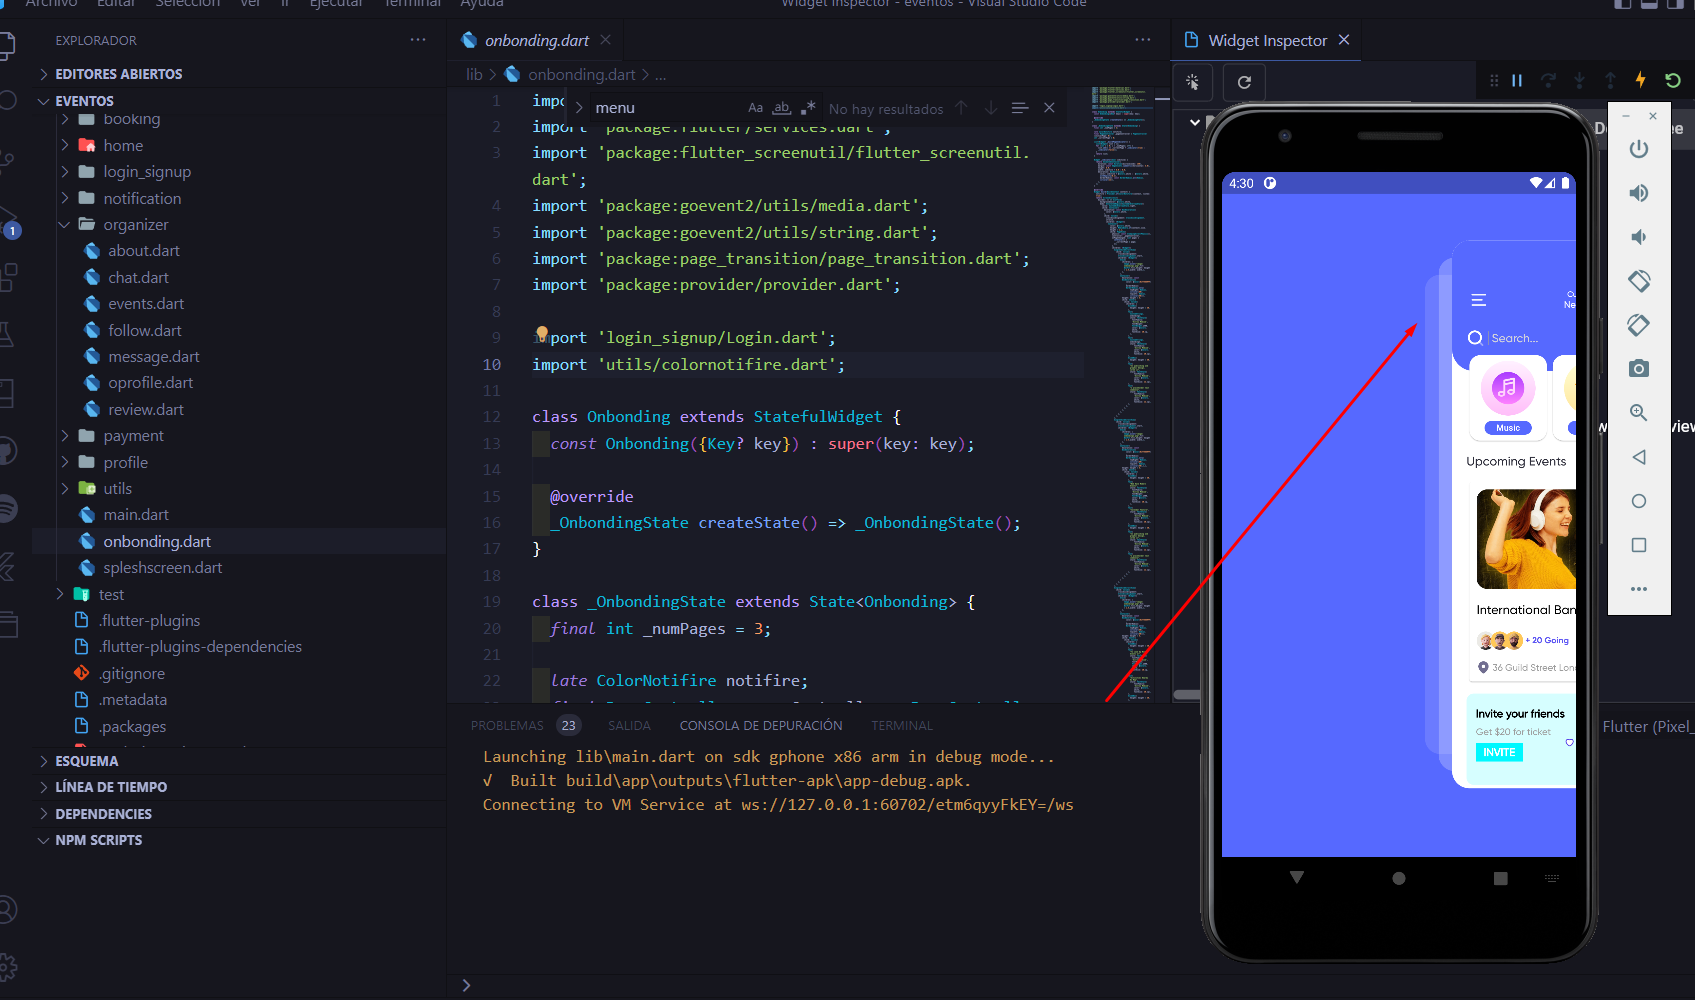
Task: Activate emulator zoom magnifier
Action: click(x=1638, y=413)
